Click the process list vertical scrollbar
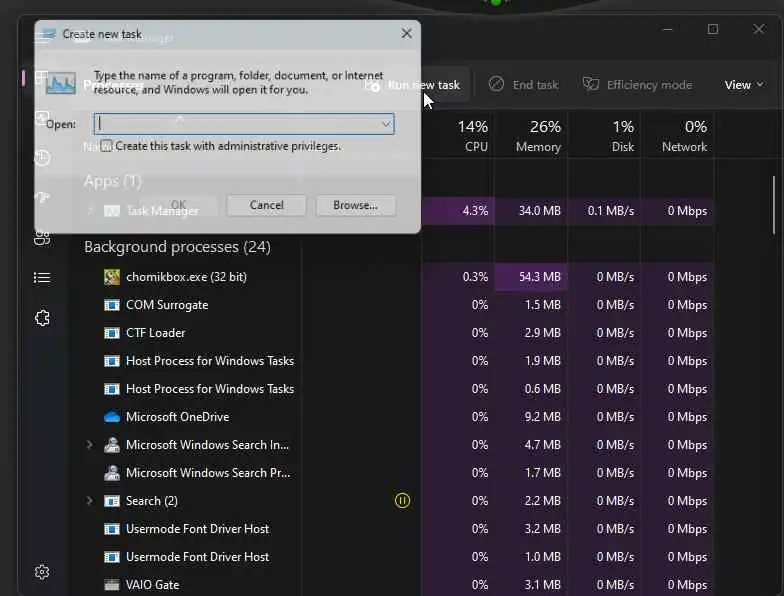The image size is (784, 596). click(774, 205)
